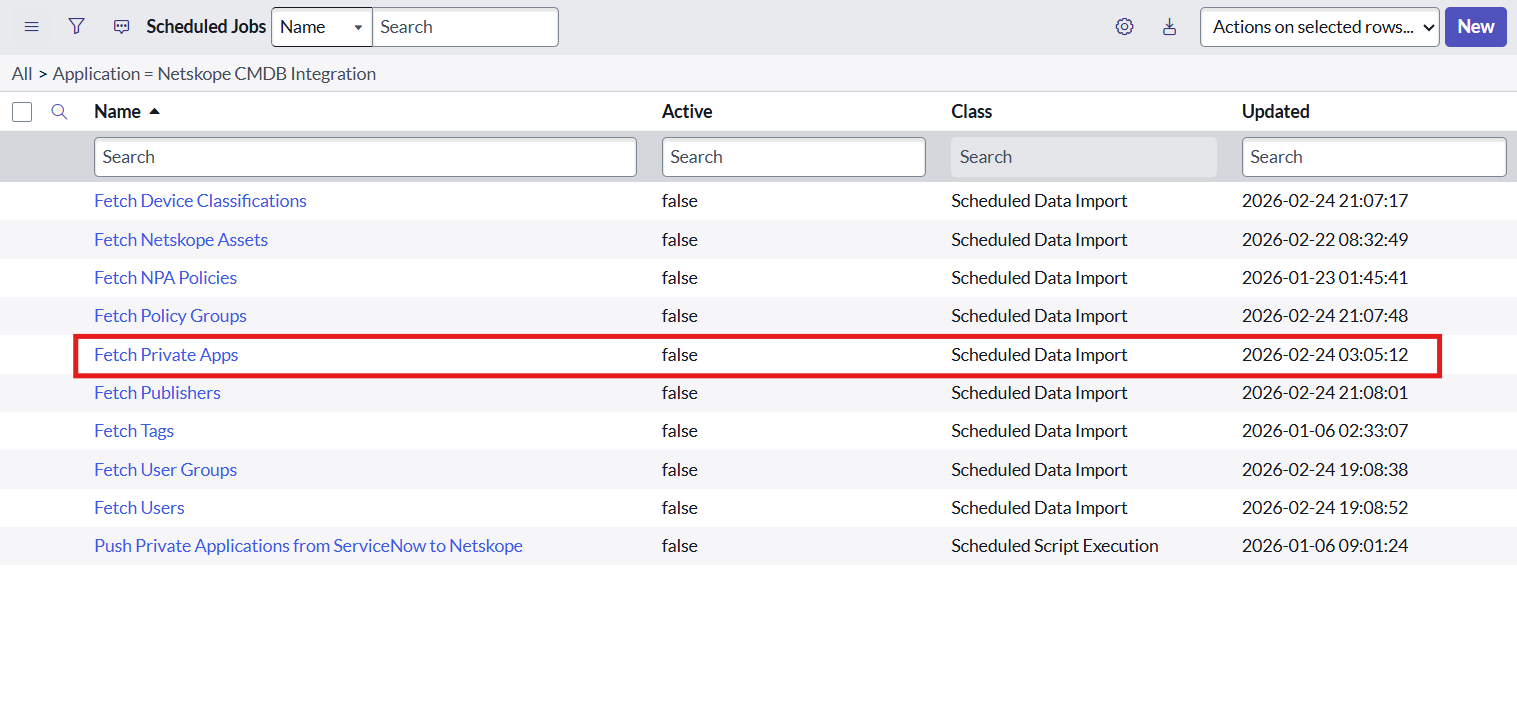This screenshot has width=1517, height=707.
Task: Open Fetch Private Apps job
Action: click(x=166, y=355)
